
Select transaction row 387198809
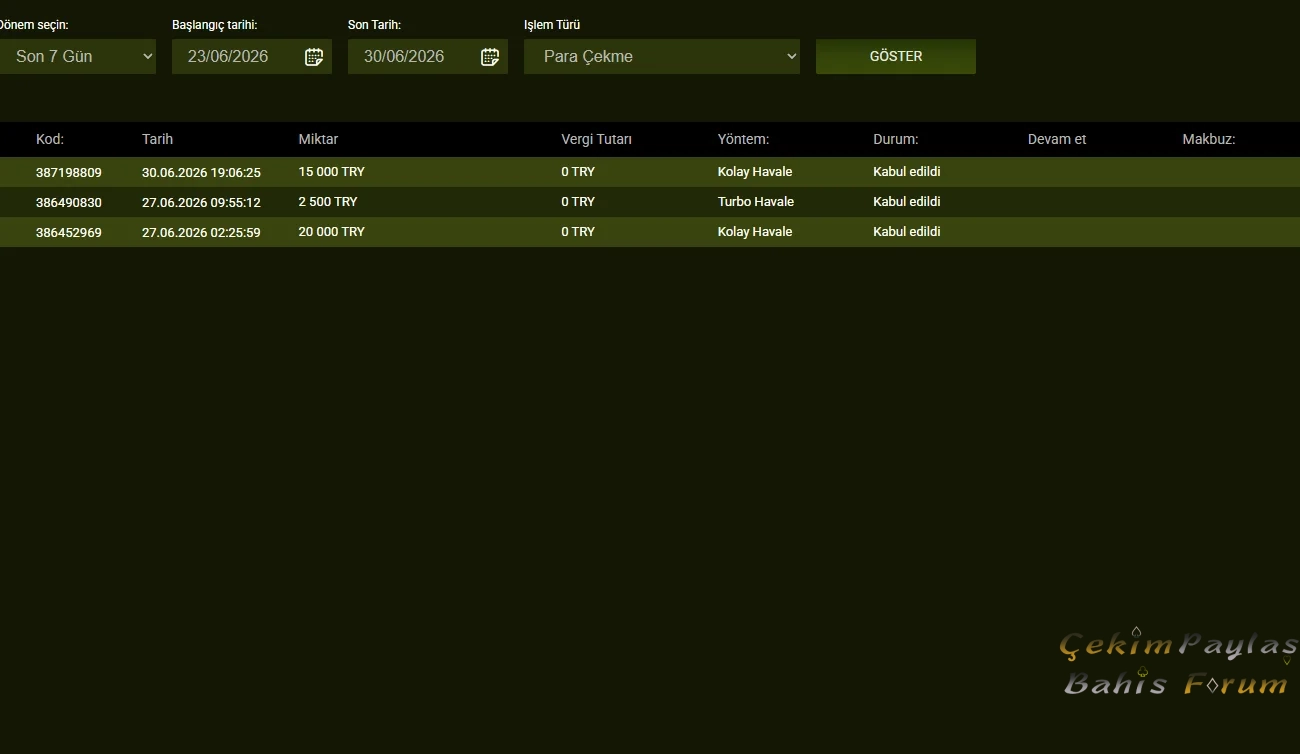[x=650, y=172]
